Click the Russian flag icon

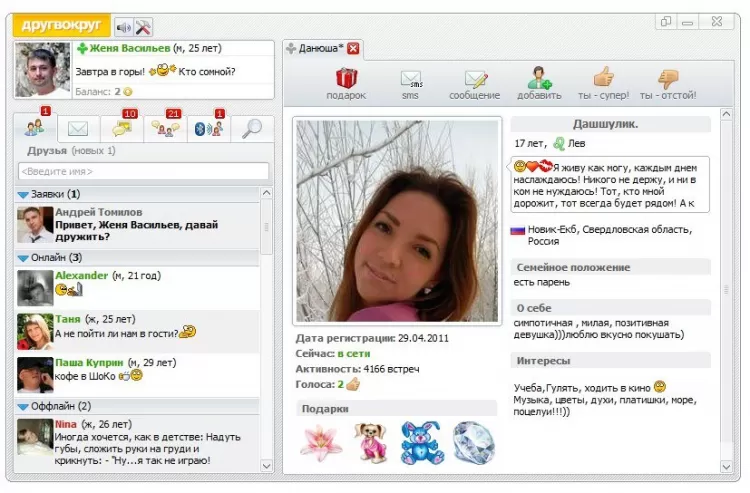[x=518, y=230]
